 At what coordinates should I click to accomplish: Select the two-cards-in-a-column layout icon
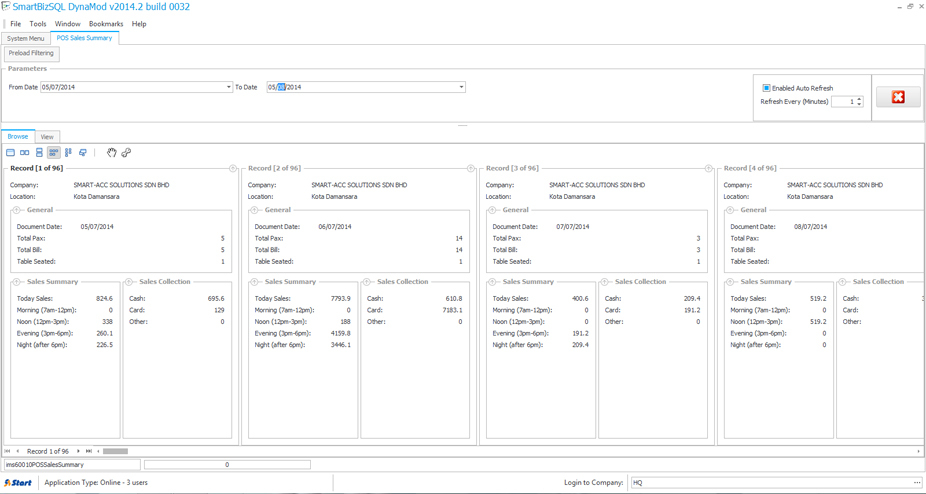point(39,152)
